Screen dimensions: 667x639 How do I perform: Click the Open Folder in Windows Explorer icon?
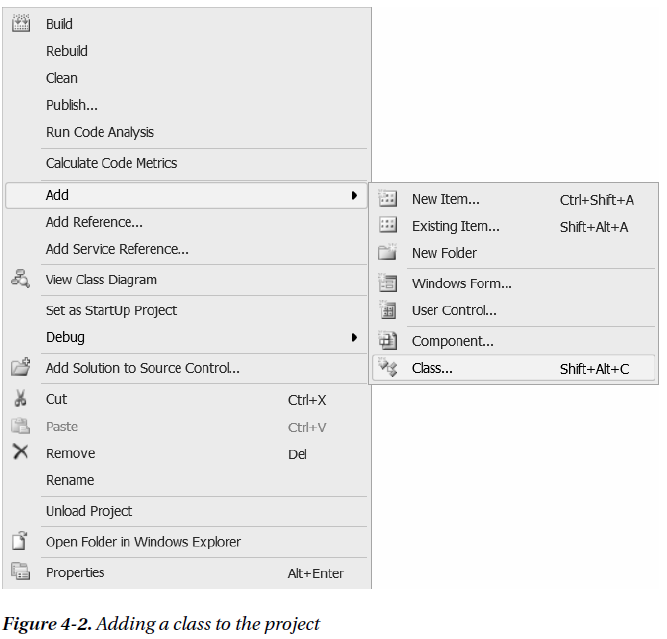click(x=21, y=542)
